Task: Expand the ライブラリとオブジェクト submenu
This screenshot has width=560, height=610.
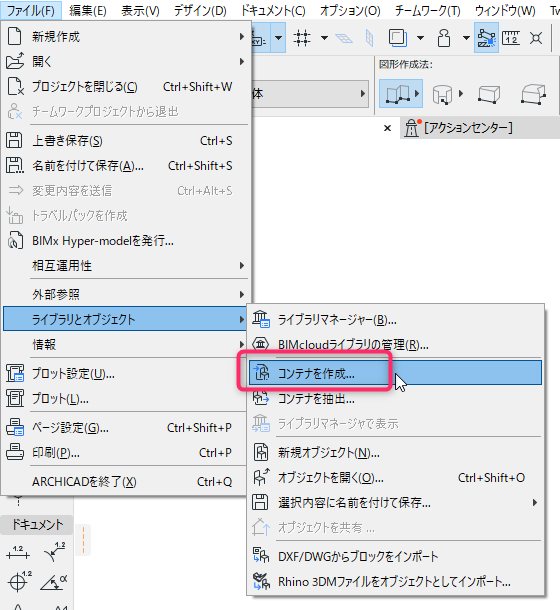Action: pyautogui.click(x=125, y=319)
